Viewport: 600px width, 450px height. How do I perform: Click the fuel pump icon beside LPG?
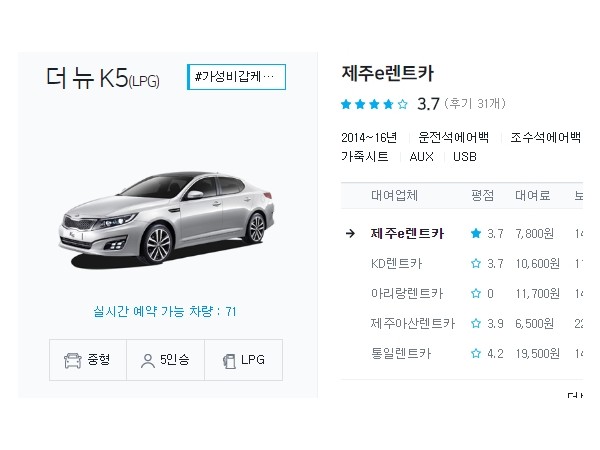(x=229, y=361)
